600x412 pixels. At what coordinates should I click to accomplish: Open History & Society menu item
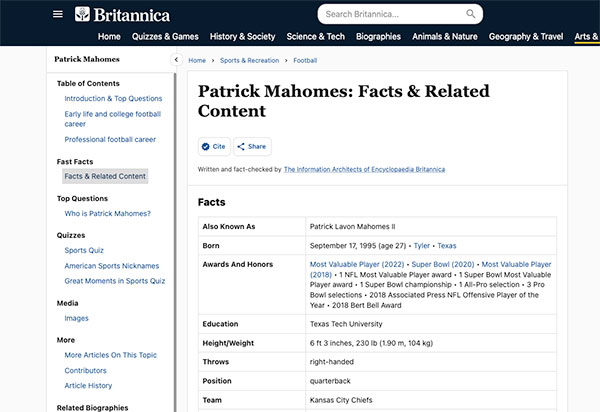click(243, 37)
